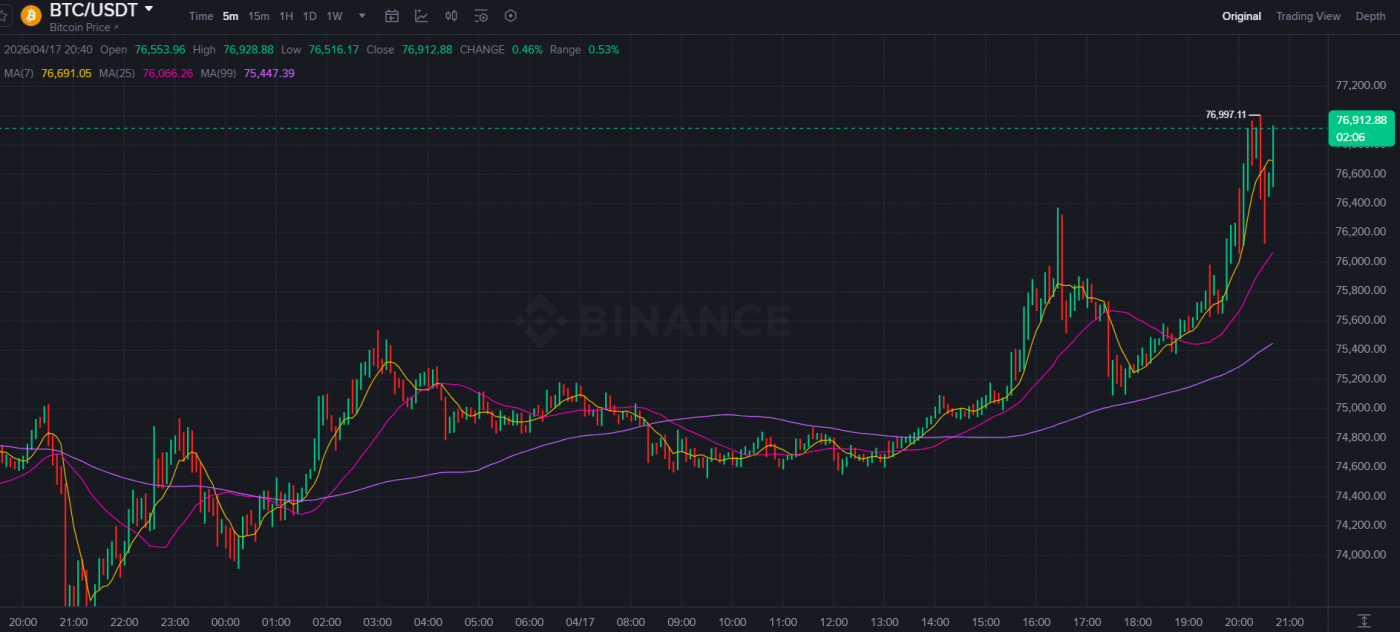Click the hexagon settings icon in toolbar
The height and width of the screenshot is (632, 1400).
511,16
